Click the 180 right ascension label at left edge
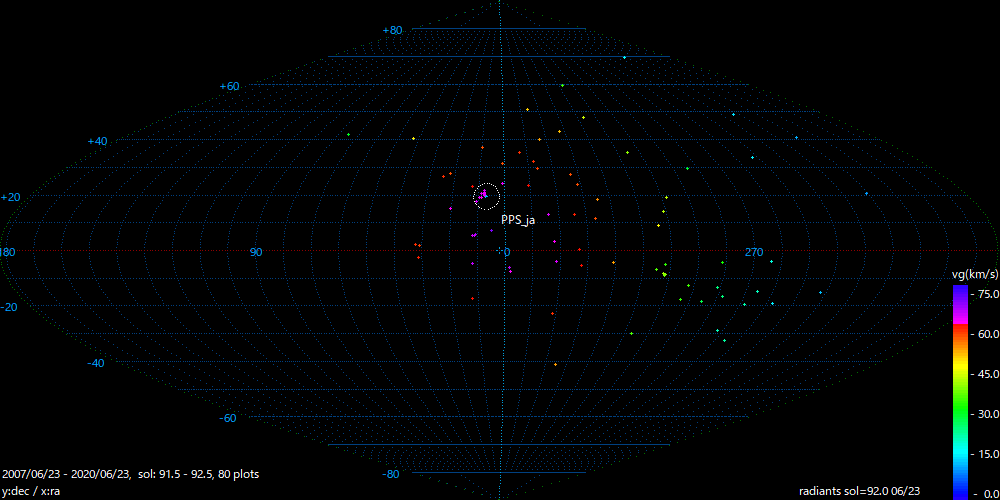Screen dimensions: 1000x500 8,252
